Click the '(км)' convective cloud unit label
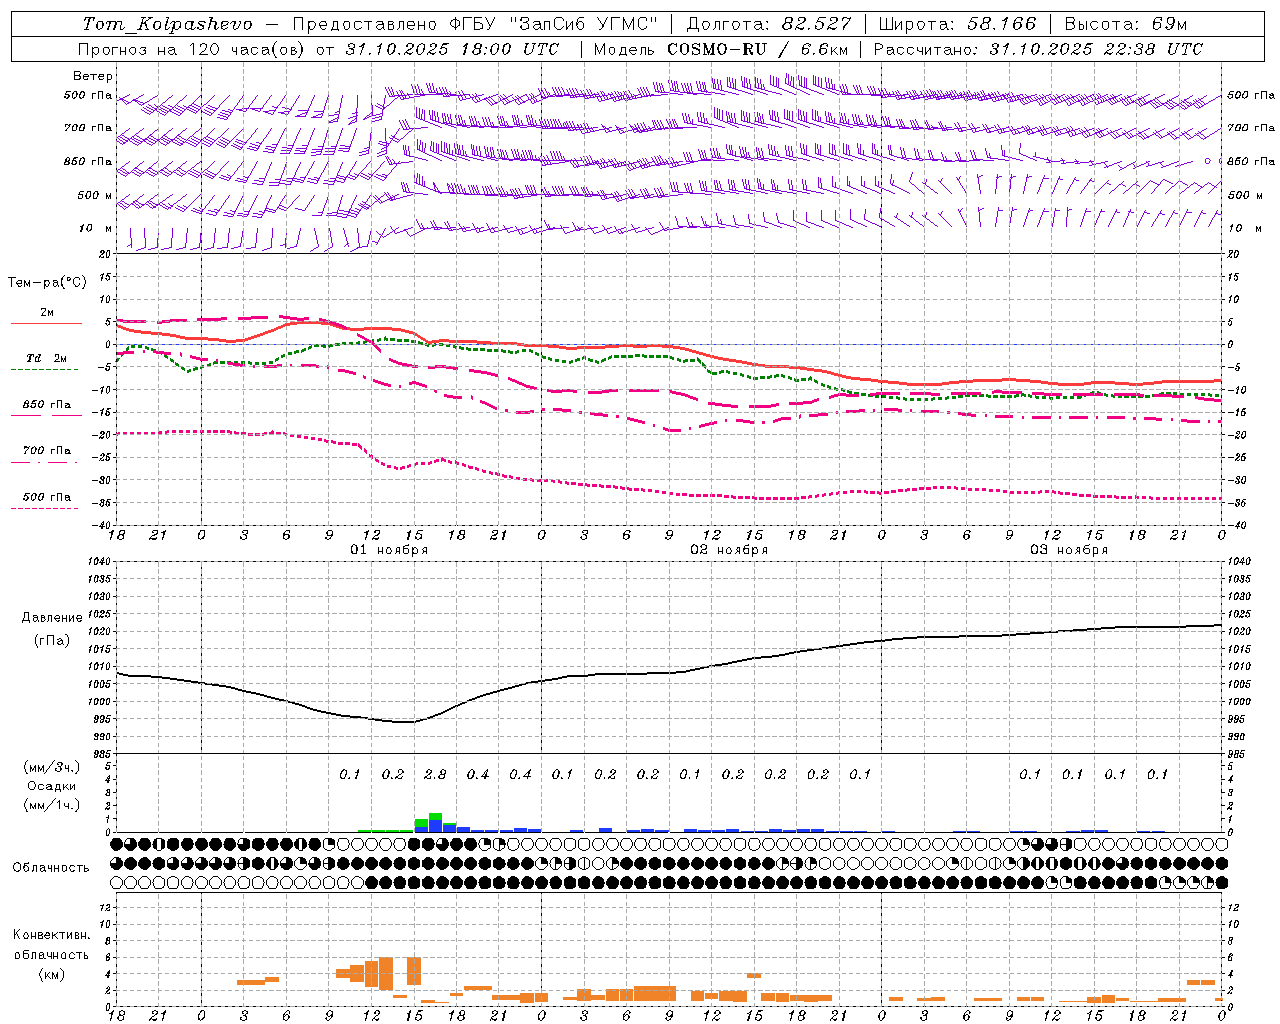The height and width of the screenshot is (1024, 1280). pyautogui.click(x=51, y=974)
